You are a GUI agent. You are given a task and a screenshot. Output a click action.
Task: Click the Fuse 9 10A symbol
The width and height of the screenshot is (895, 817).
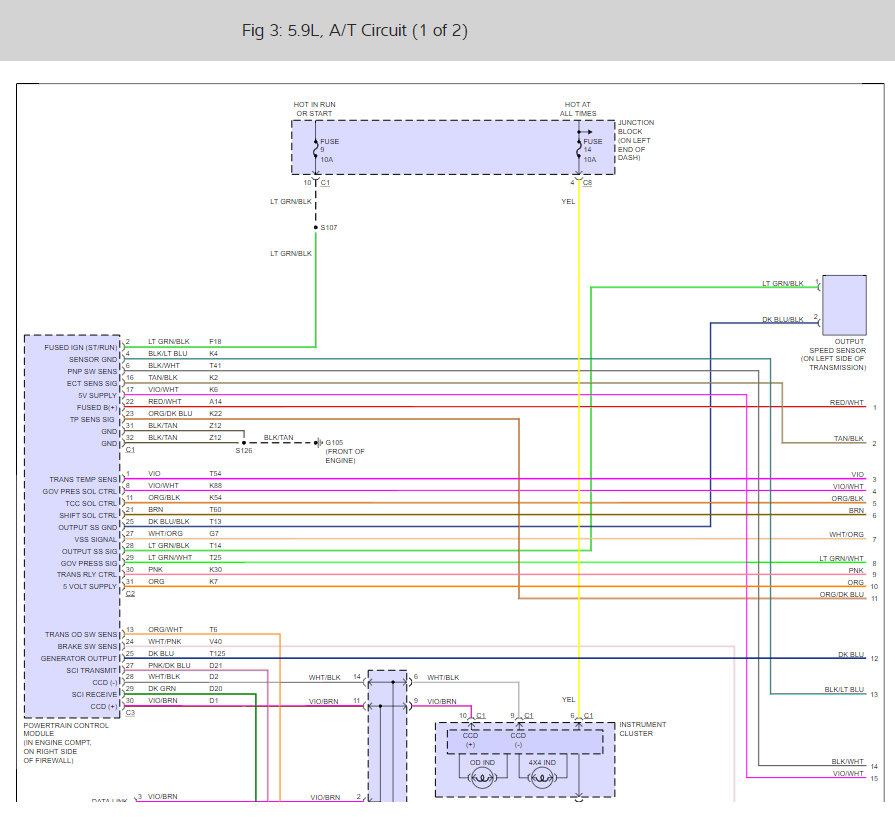click(316, 149)
